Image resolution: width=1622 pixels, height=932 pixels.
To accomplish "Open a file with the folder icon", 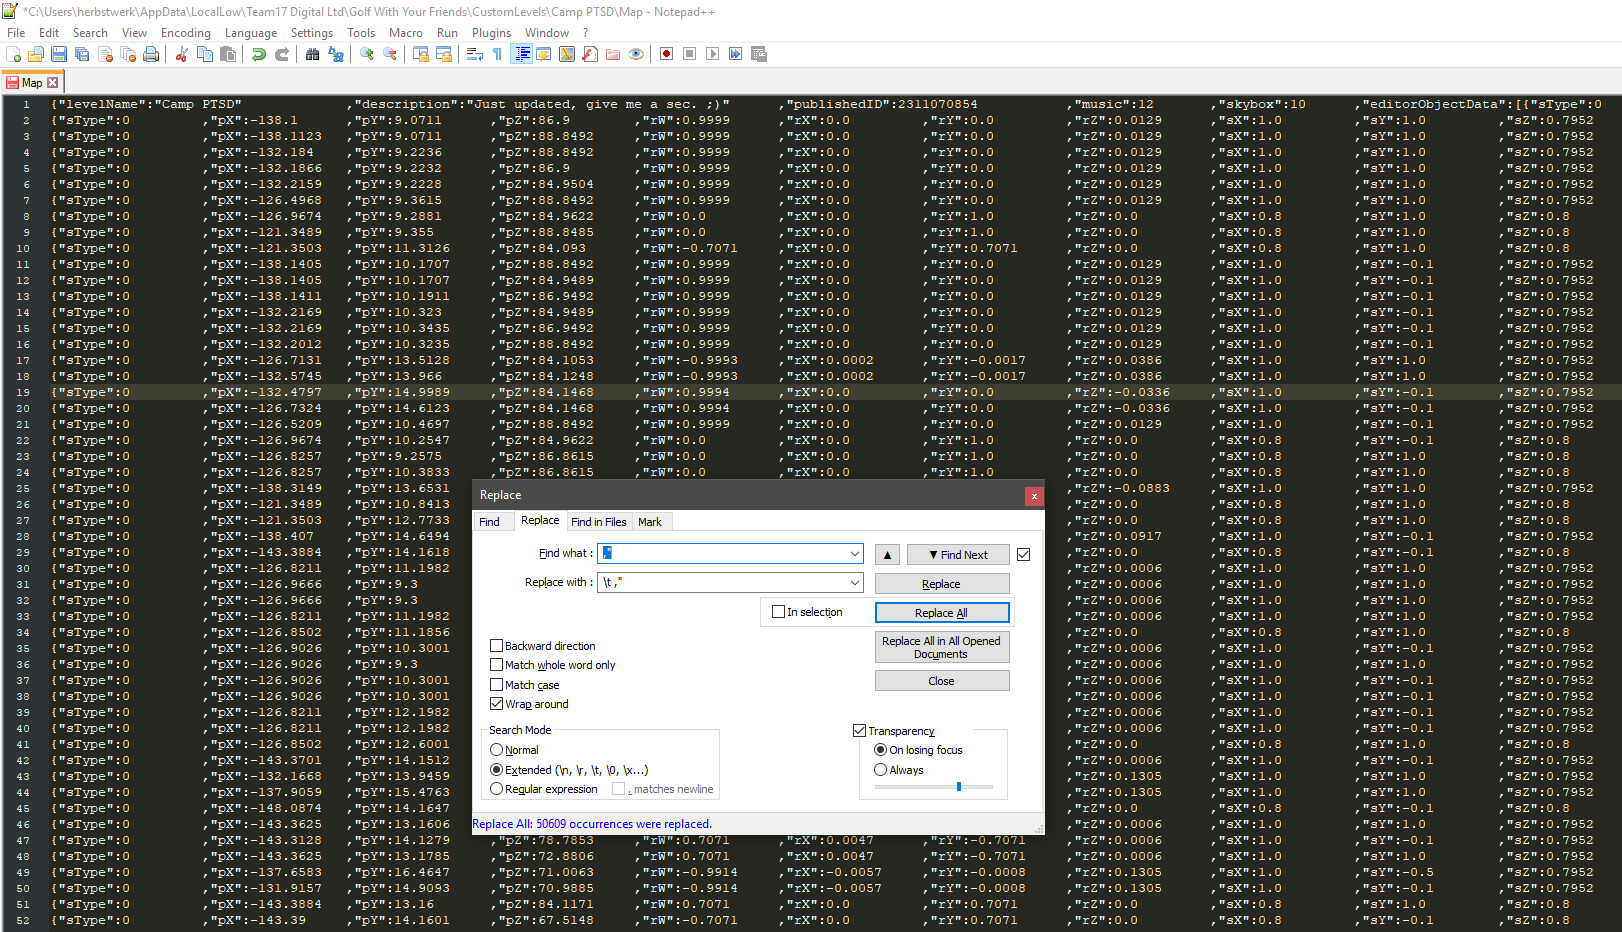I will (x=36, y=54).
